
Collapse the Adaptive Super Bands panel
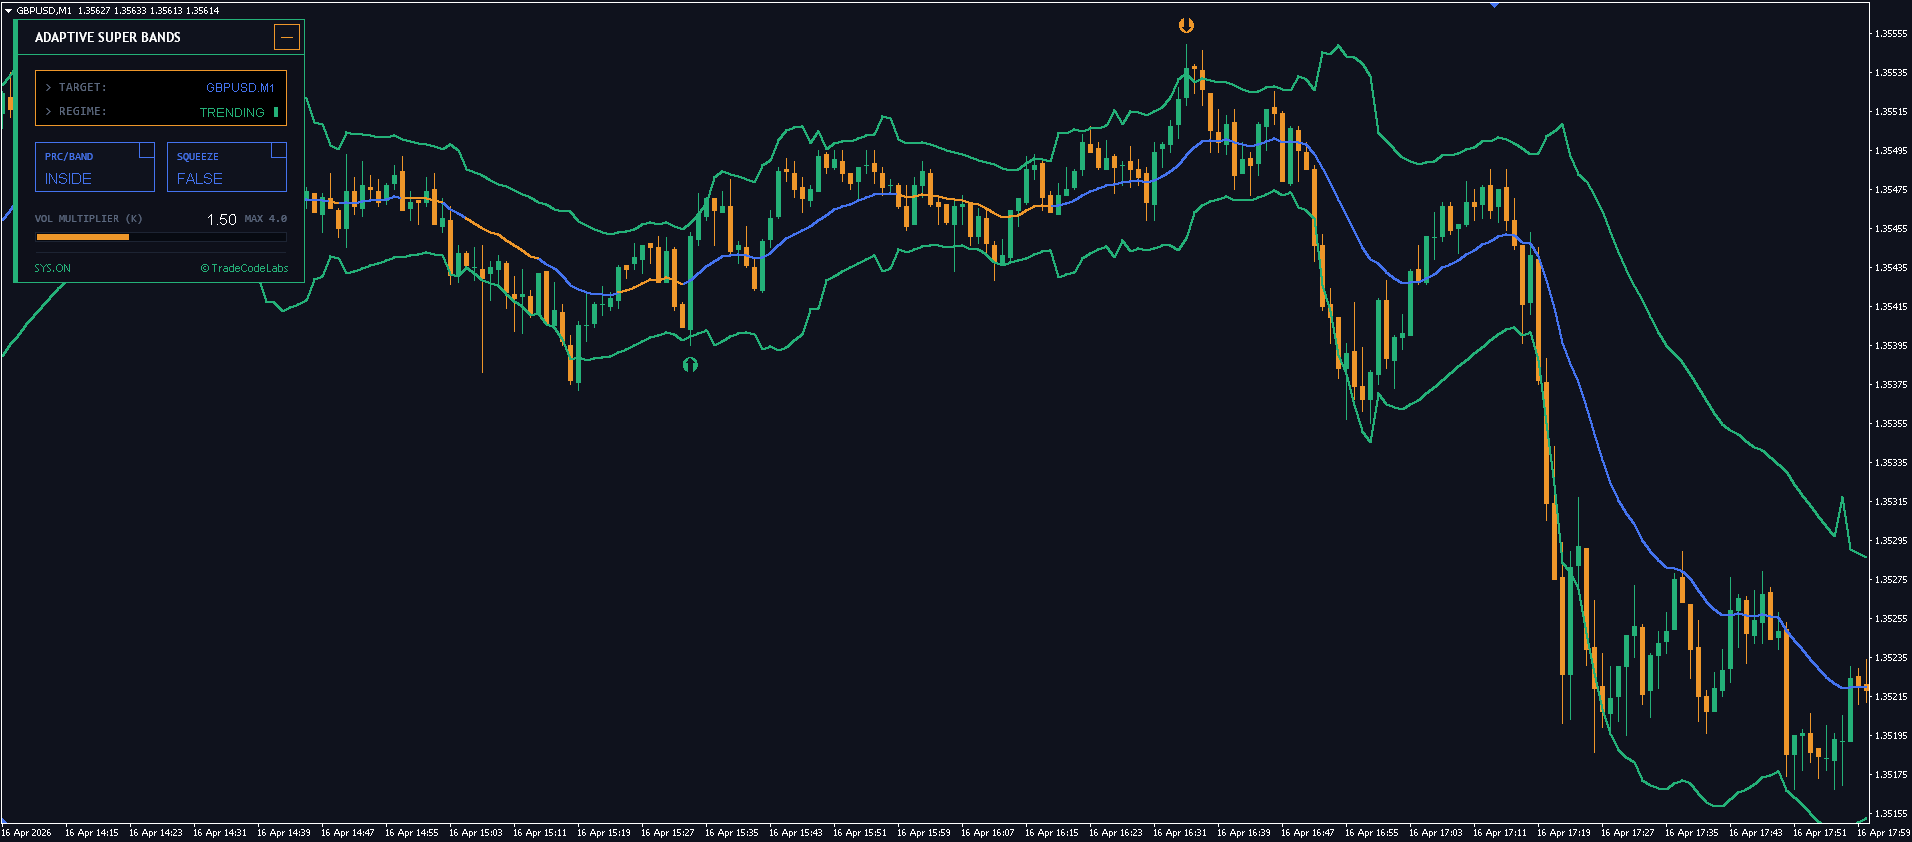(286, 37)
